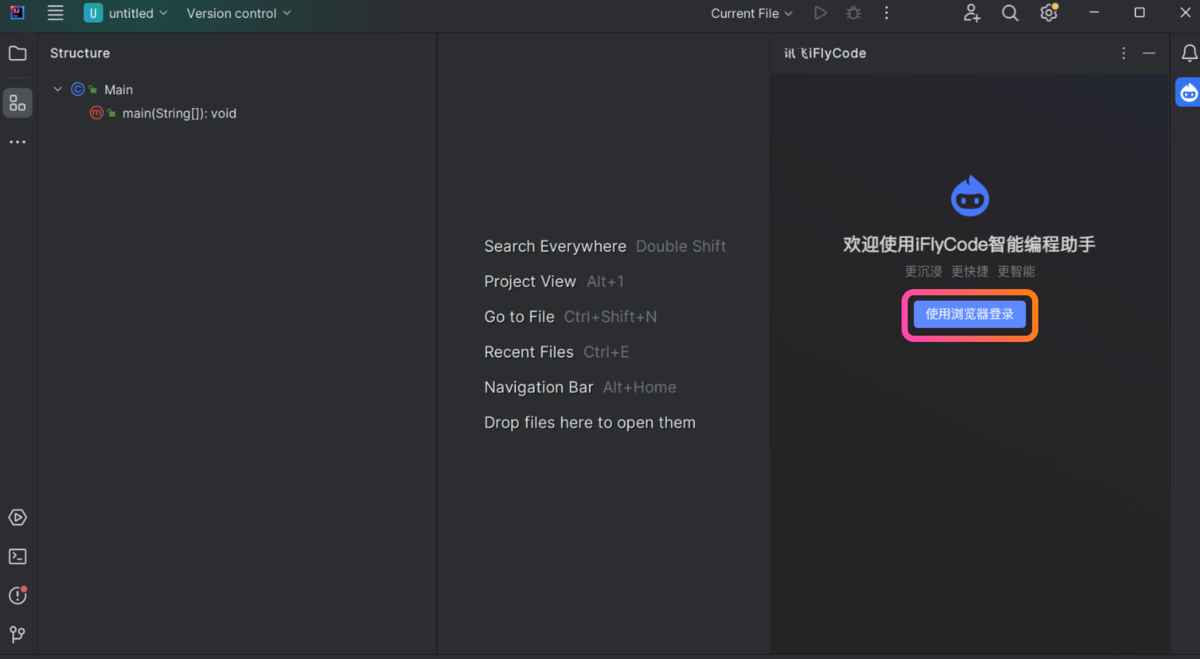Collapse the Main class node in Structure
The image size is (1200, 659).
click(57, 89)
